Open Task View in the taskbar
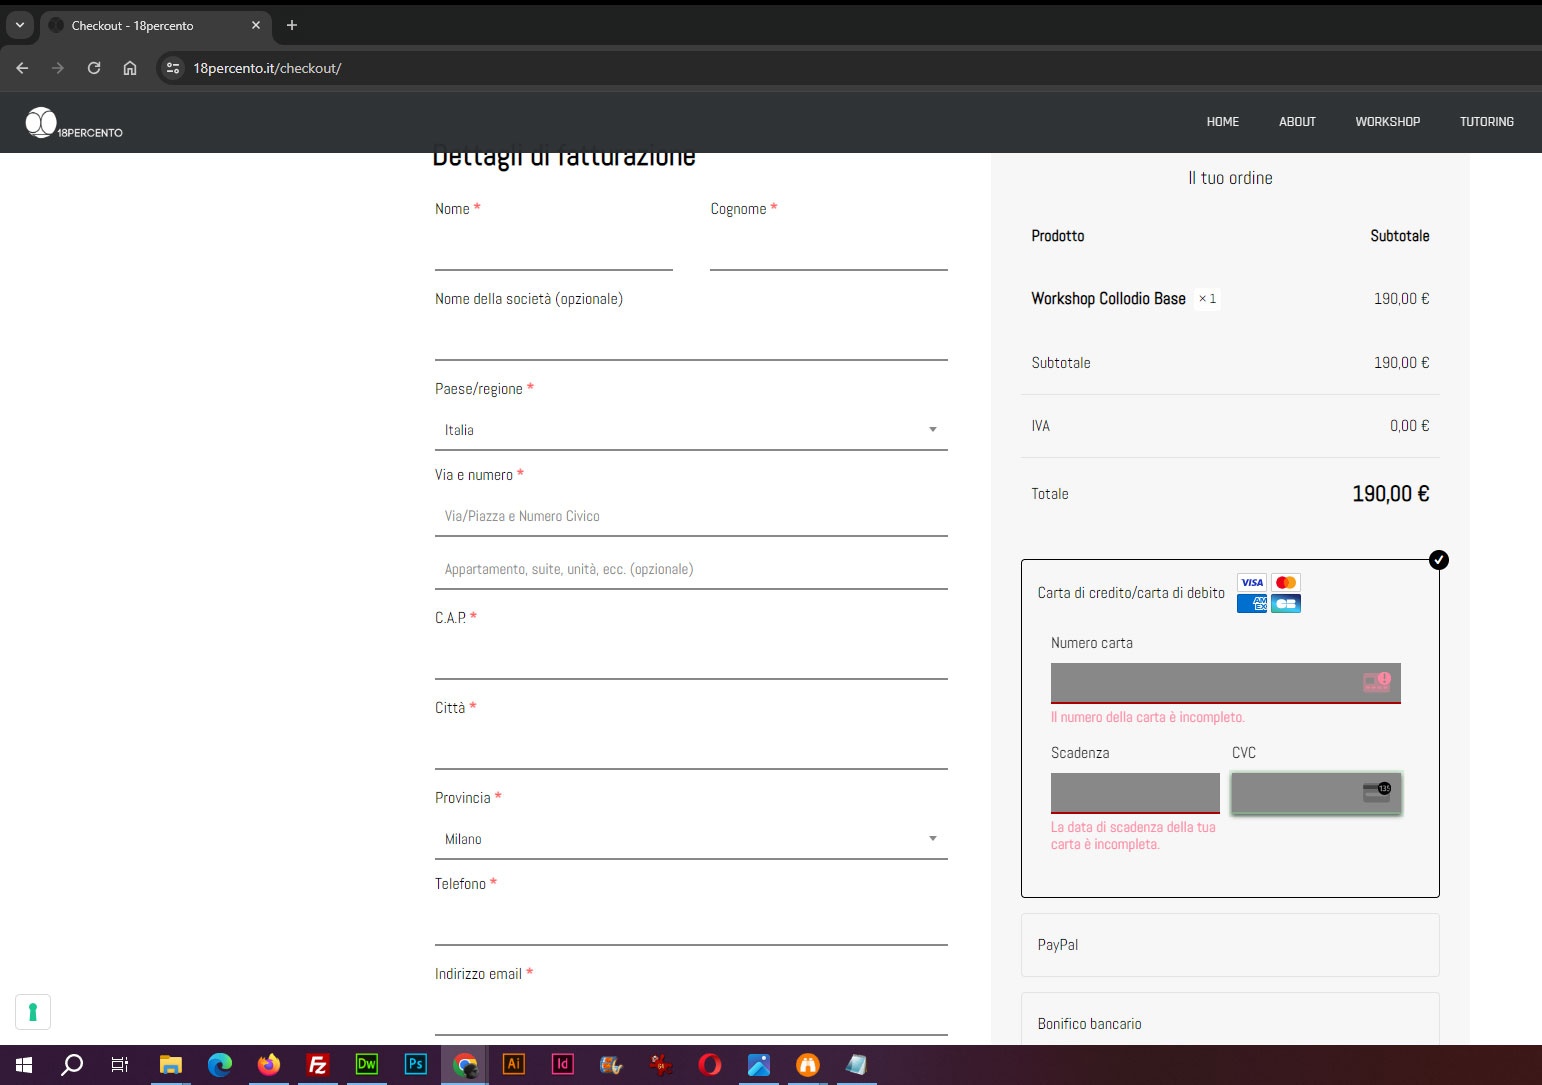This screenshot has height=1085, width=1542. 120,1065
